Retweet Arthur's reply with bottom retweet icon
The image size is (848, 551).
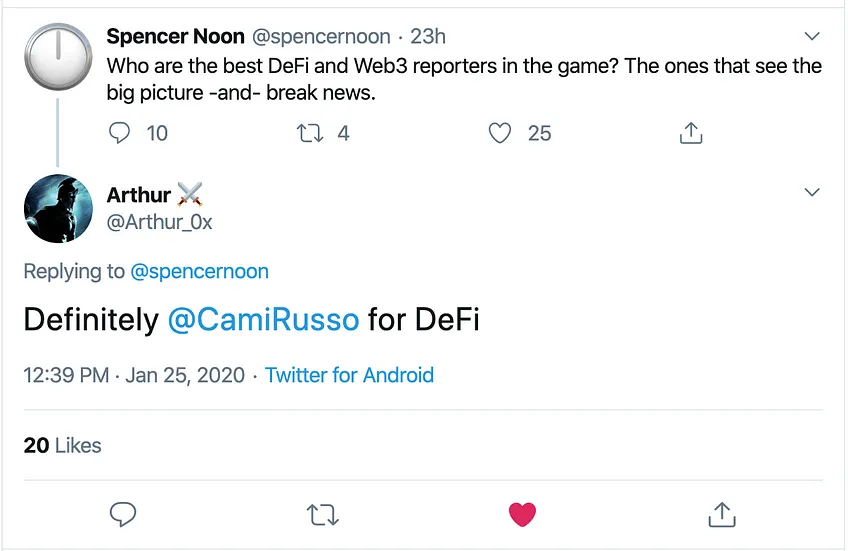coord(322,515)
